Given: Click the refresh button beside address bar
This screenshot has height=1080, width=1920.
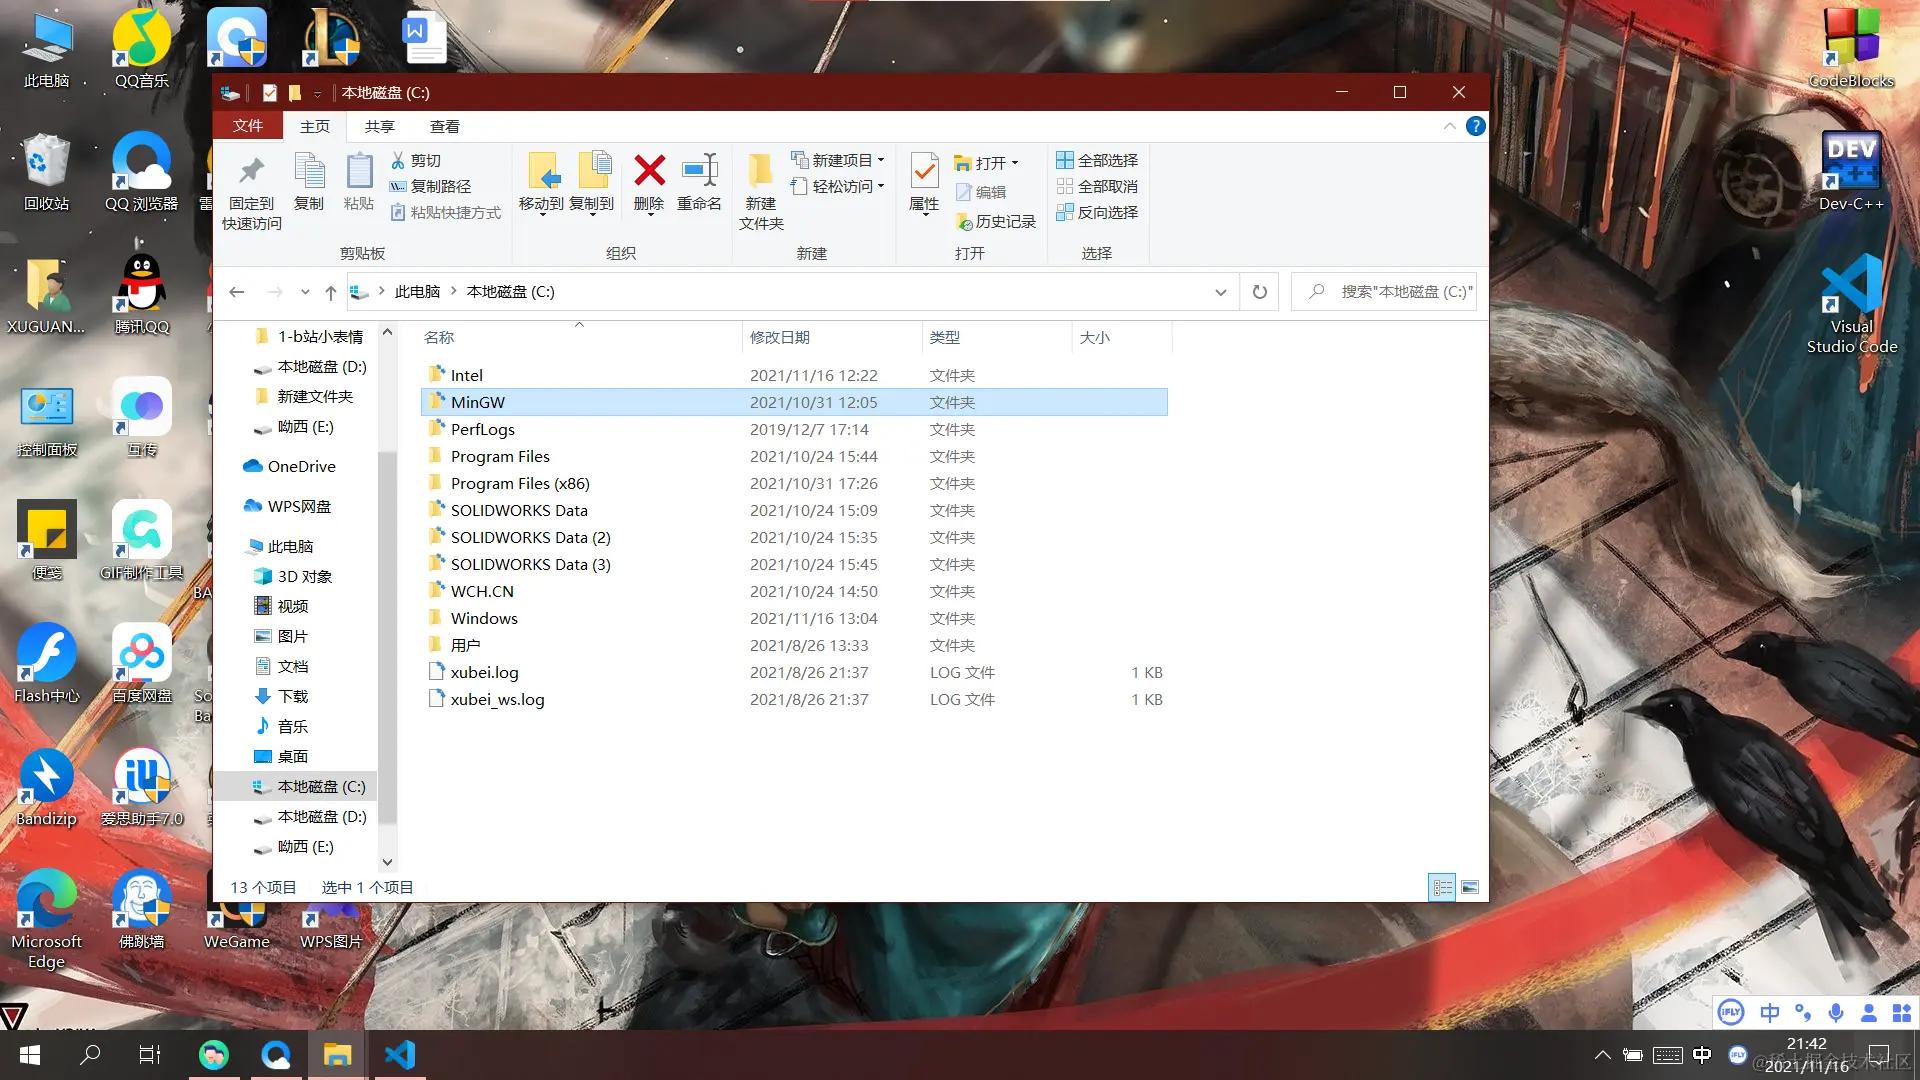Looking at the screenshot, I should click(1259, 292).
